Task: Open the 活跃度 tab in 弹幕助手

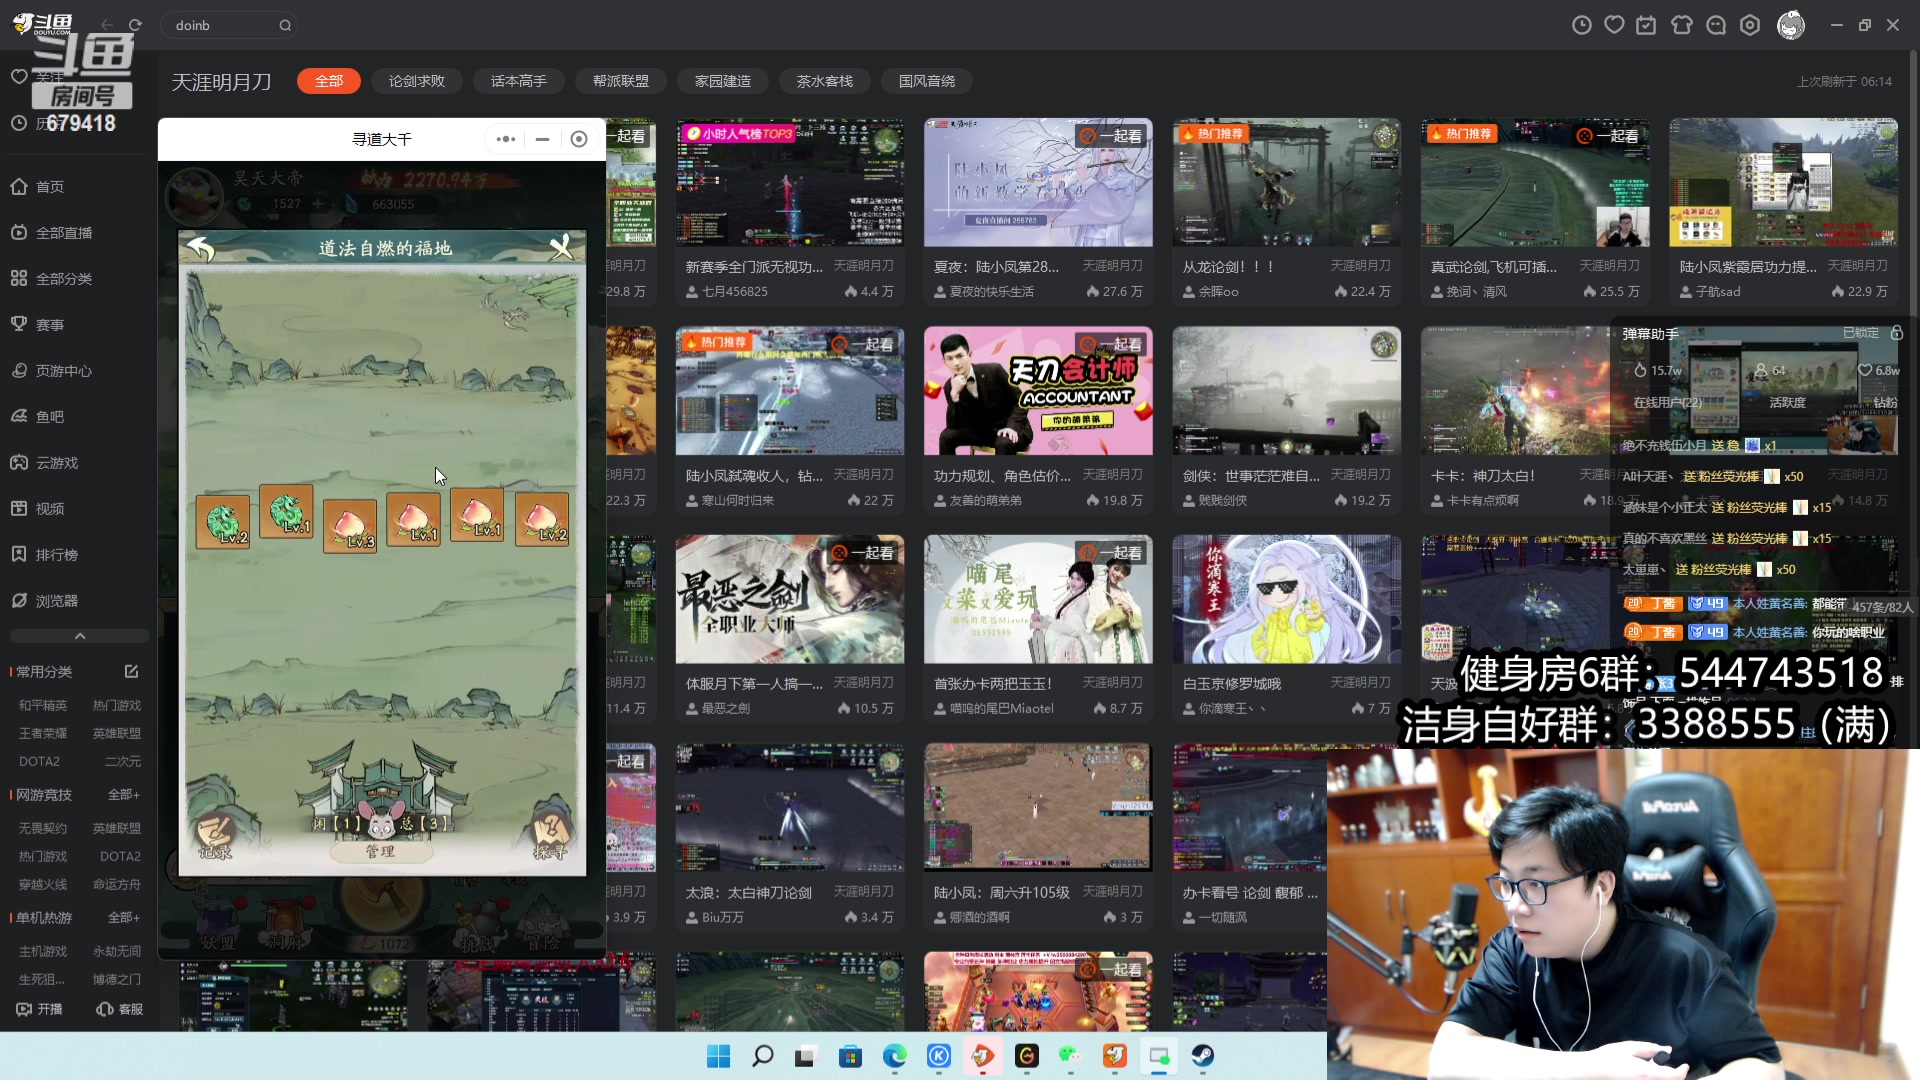Action: tap(1787, 402)
